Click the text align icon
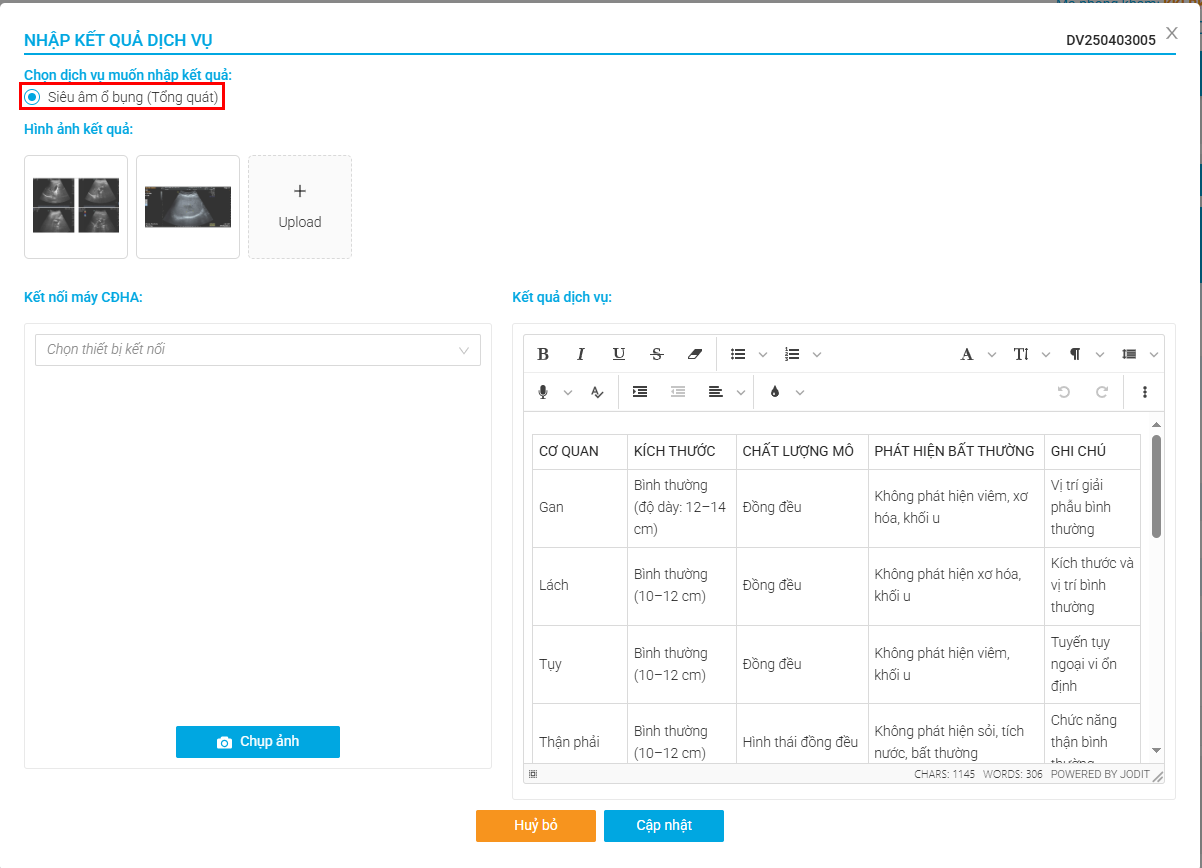Viewport: 1202px width, 868px height. click(x=716, y=392)
